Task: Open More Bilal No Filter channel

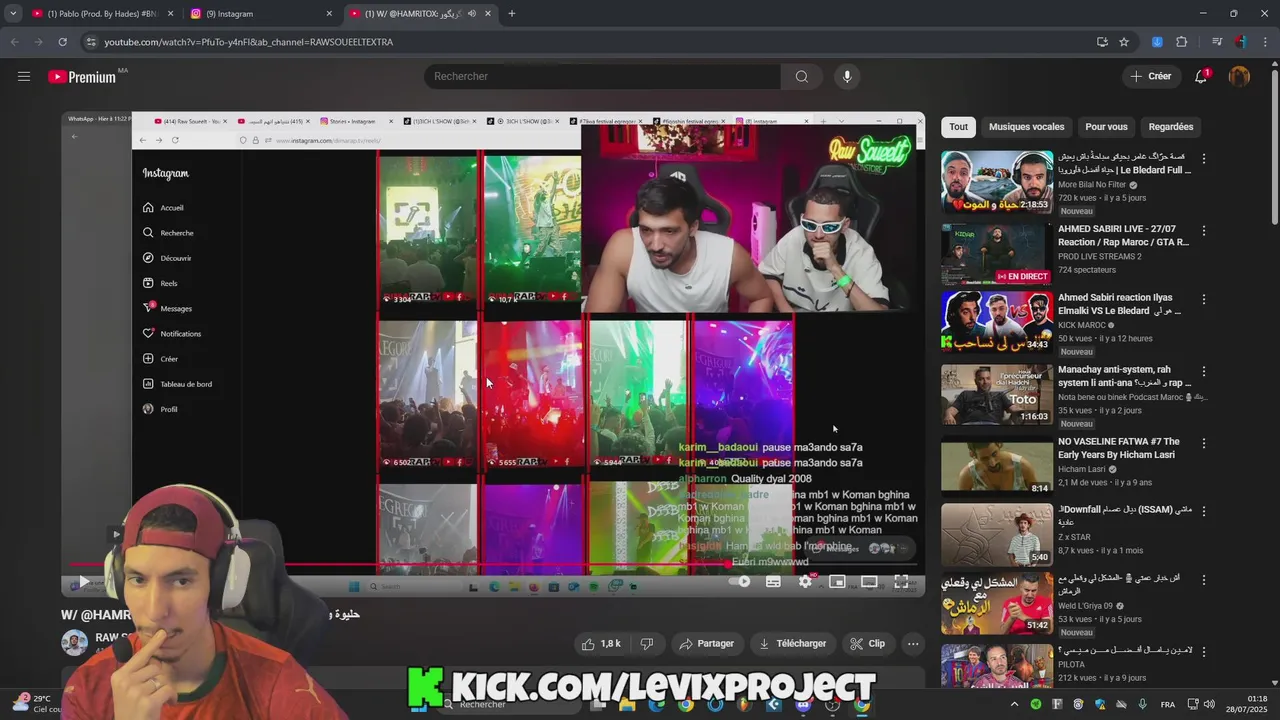Action: [1092, 185]
